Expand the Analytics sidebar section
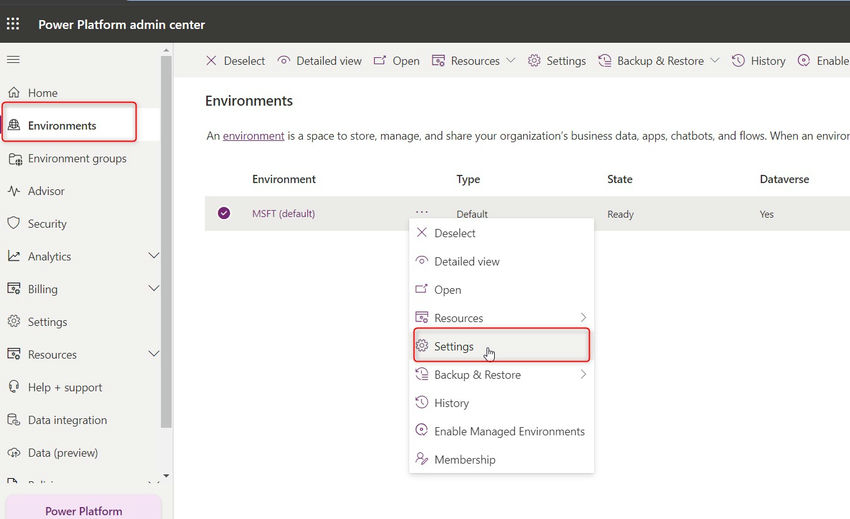 [x=153, y=256]
